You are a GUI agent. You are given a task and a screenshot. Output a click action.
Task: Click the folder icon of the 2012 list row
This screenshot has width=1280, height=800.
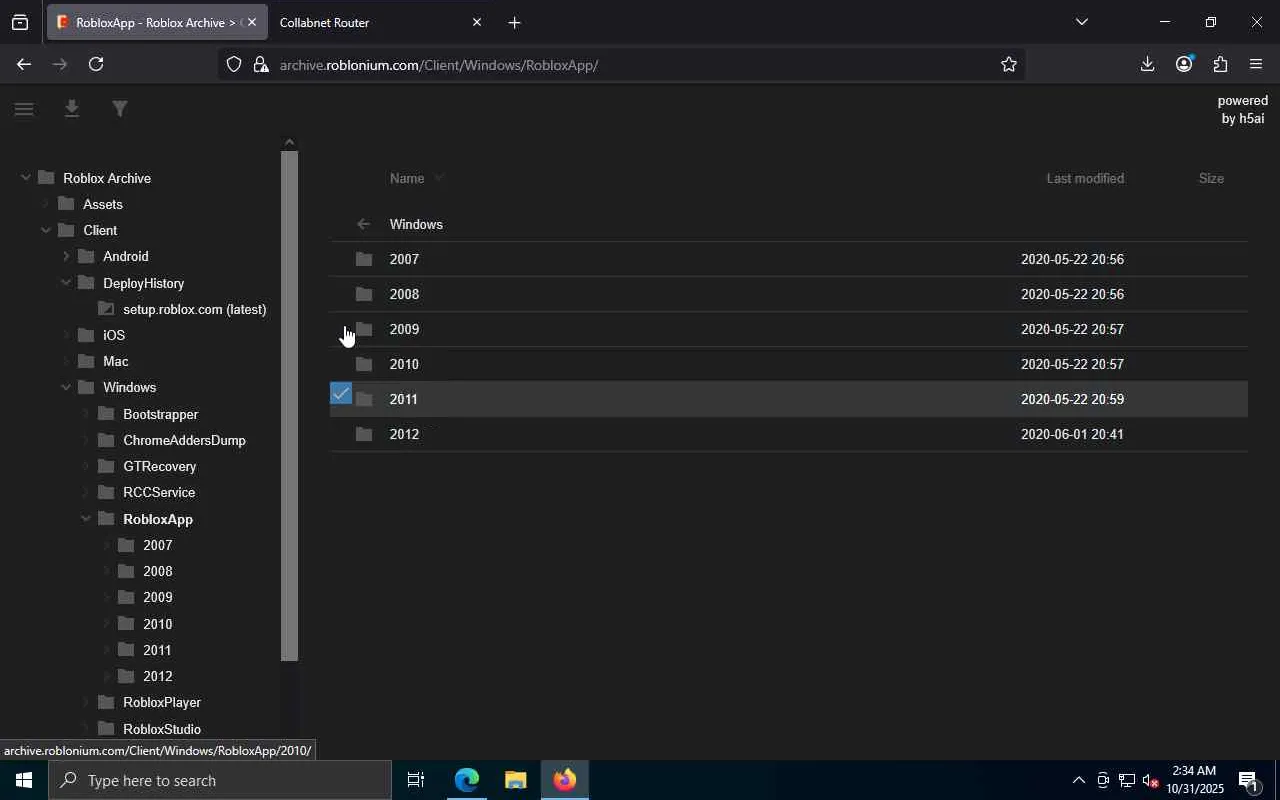[x=364, y=434]
